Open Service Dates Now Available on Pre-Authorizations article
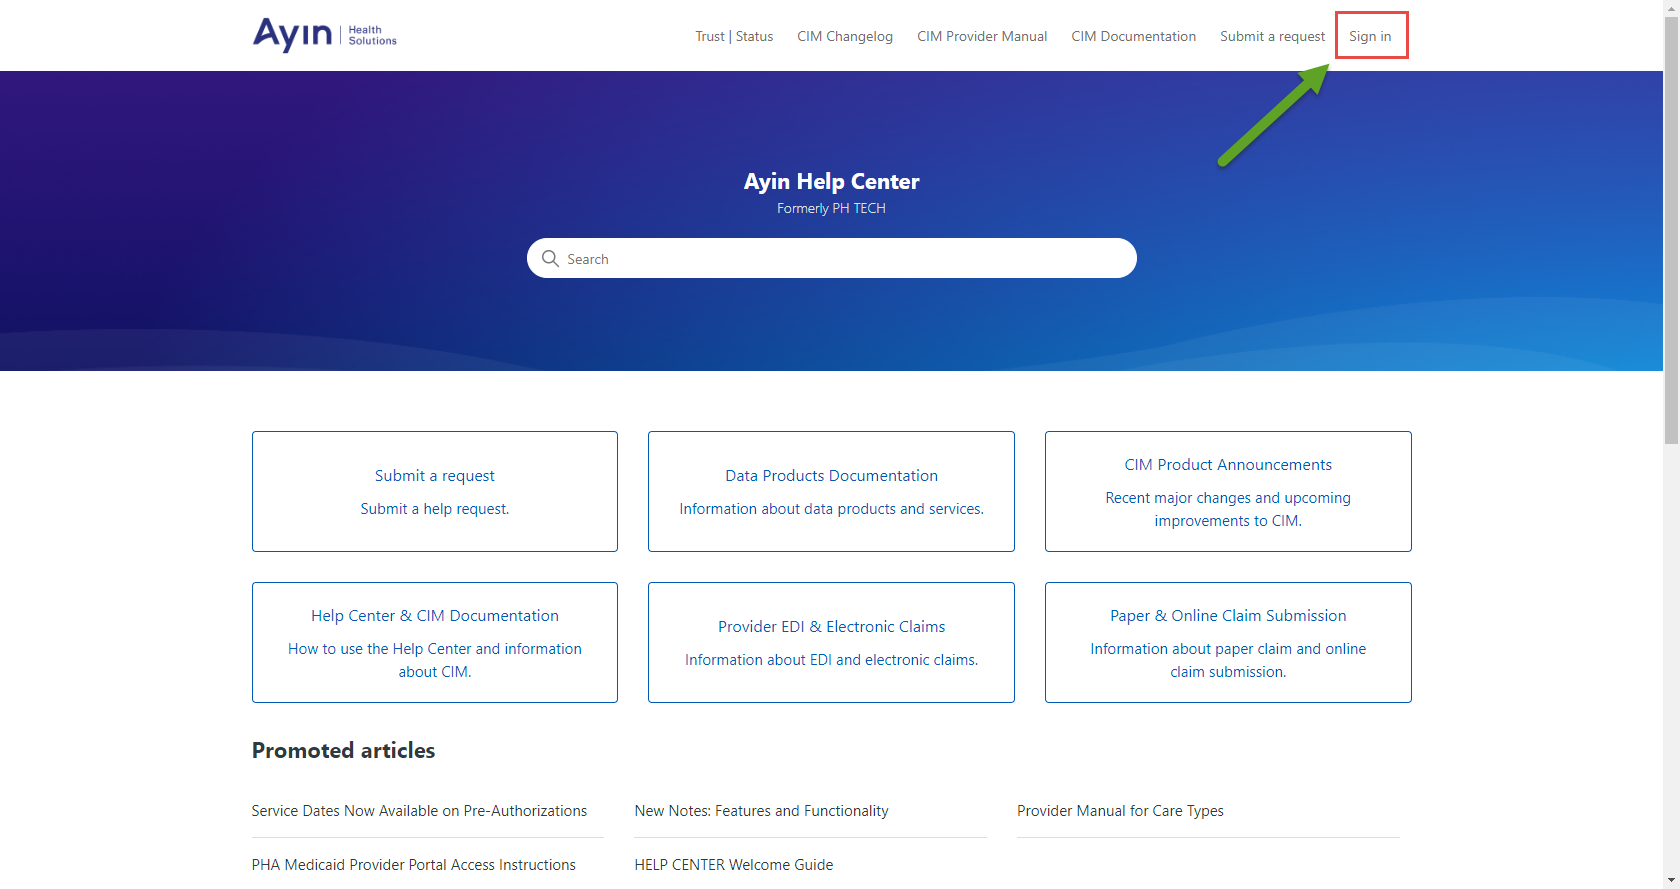This screenshot has height=889, width=1680. coord(419,811)
